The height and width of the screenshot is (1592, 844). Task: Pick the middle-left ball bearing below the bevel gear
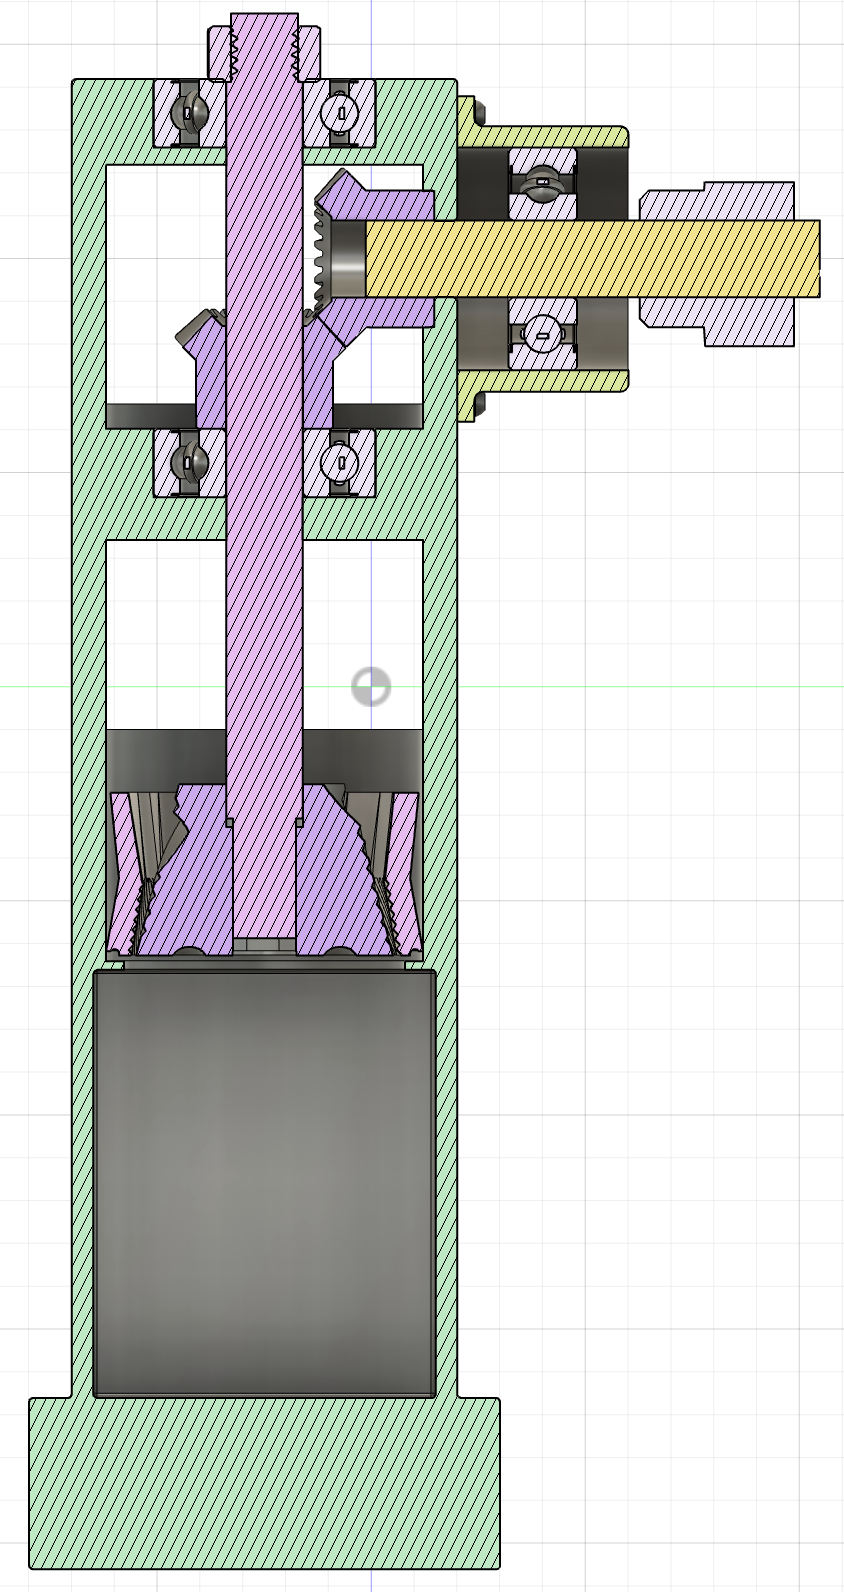click(x=189, y=462)
